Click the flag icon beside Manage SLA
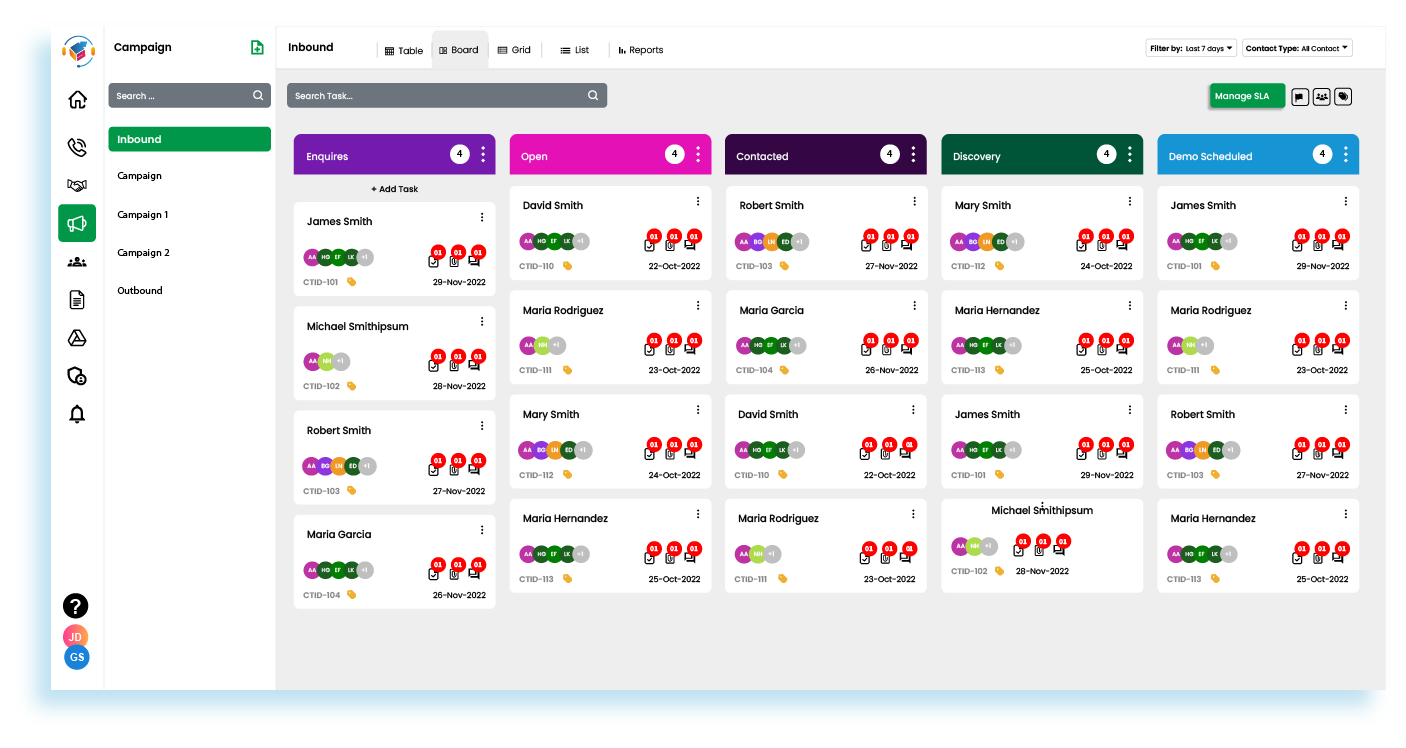Screen dimensions: 1406x748 pyautogui.click(x=1300, y=97)
